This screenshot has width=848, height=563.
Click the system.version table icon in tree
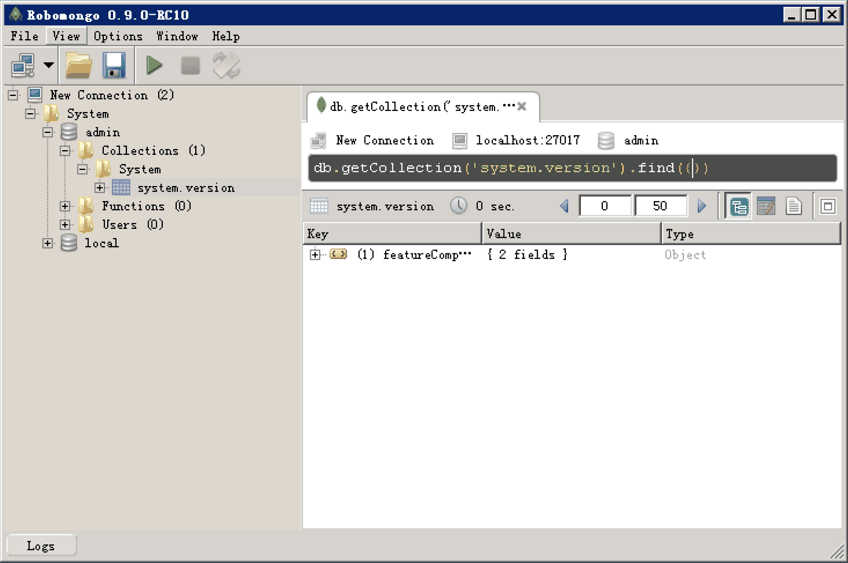coord(121,188)
